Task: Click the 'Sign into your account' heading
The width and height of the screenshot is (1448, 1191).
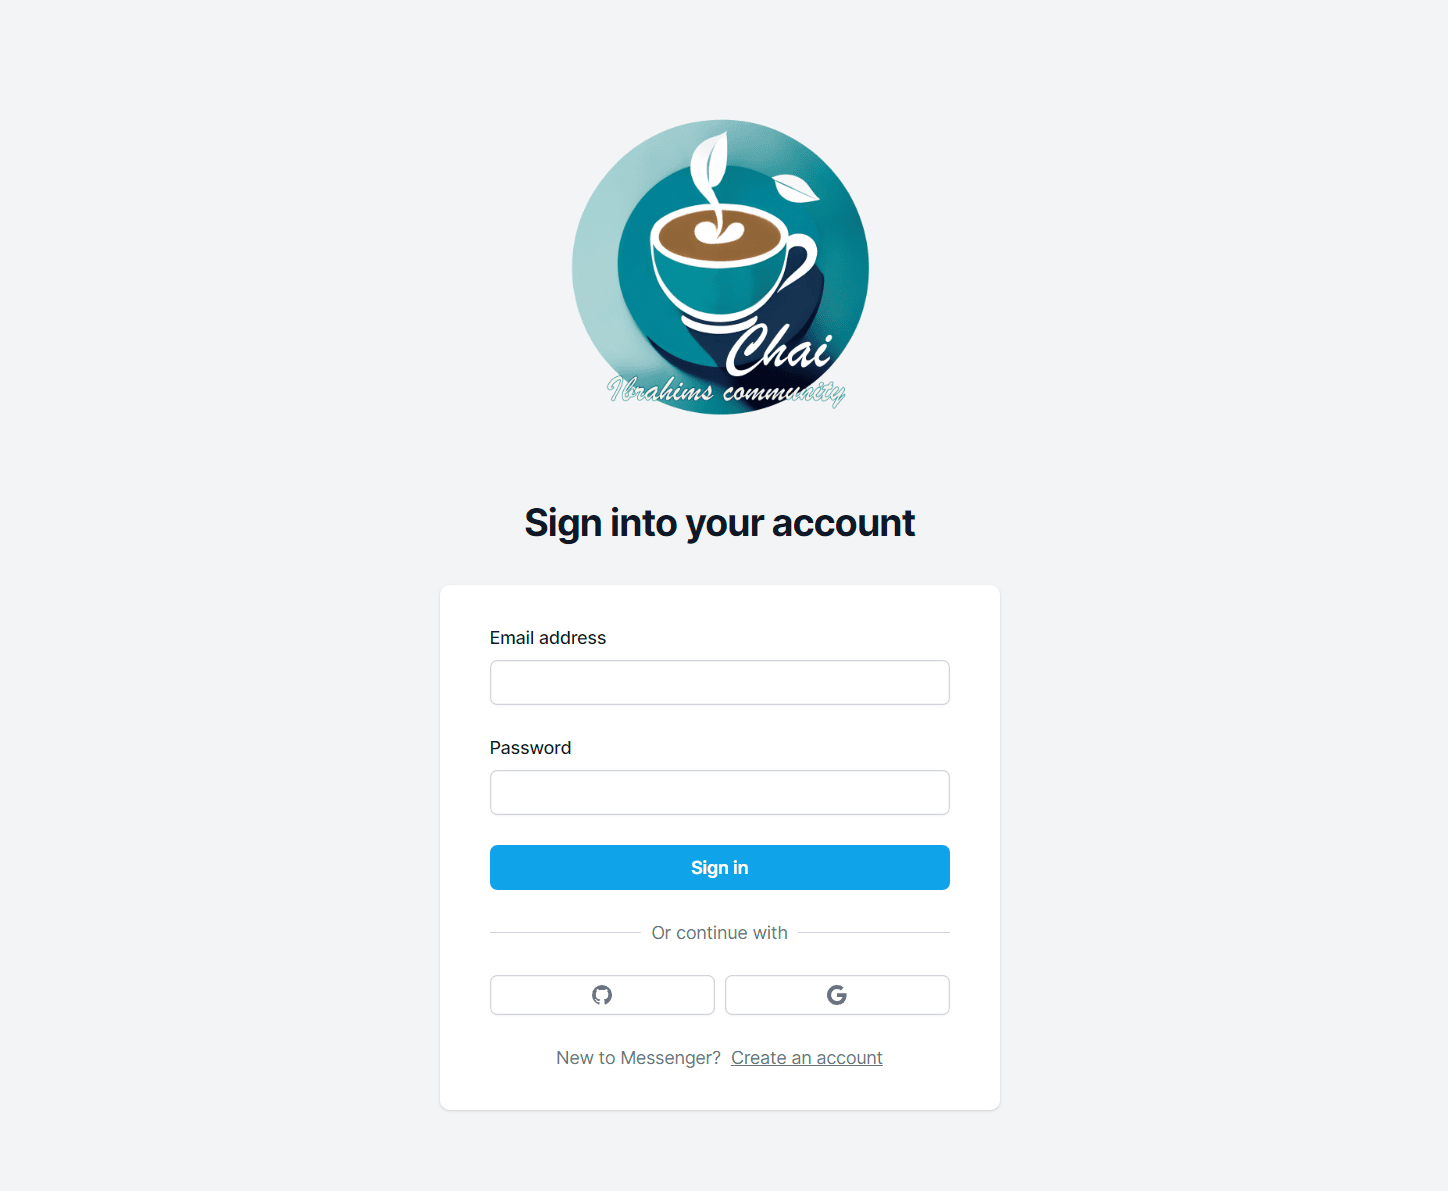Action: click(720, 523)
